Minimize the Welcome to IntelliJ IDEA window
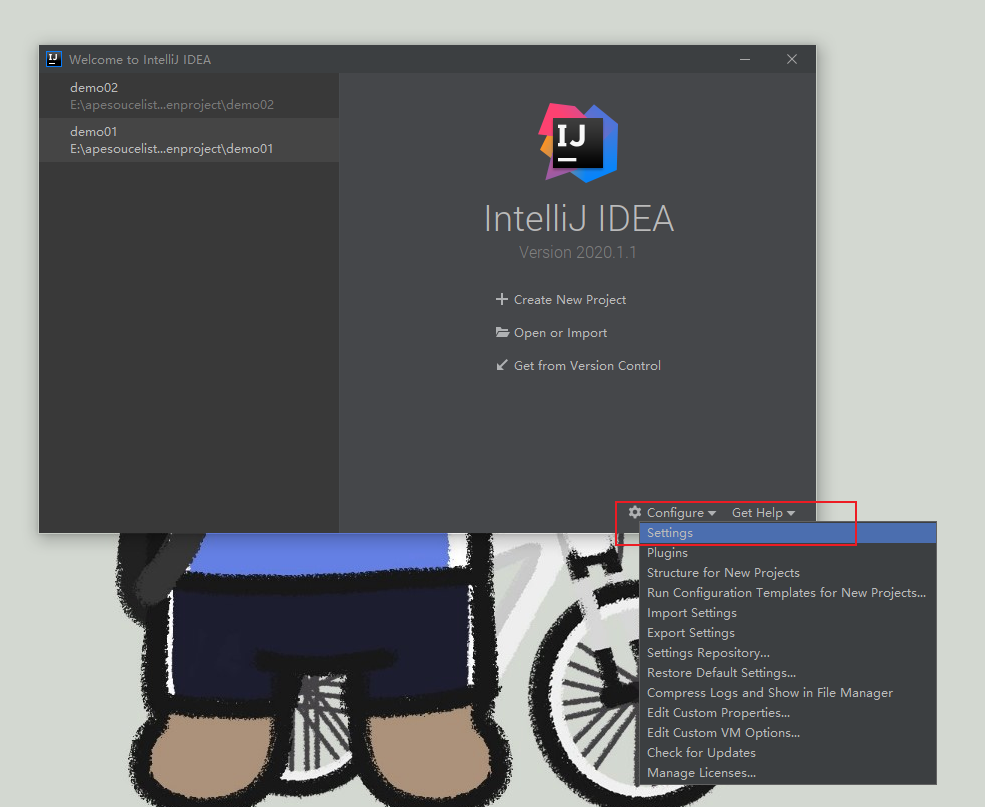Screen dimensions: 985x807 [745, 59]
